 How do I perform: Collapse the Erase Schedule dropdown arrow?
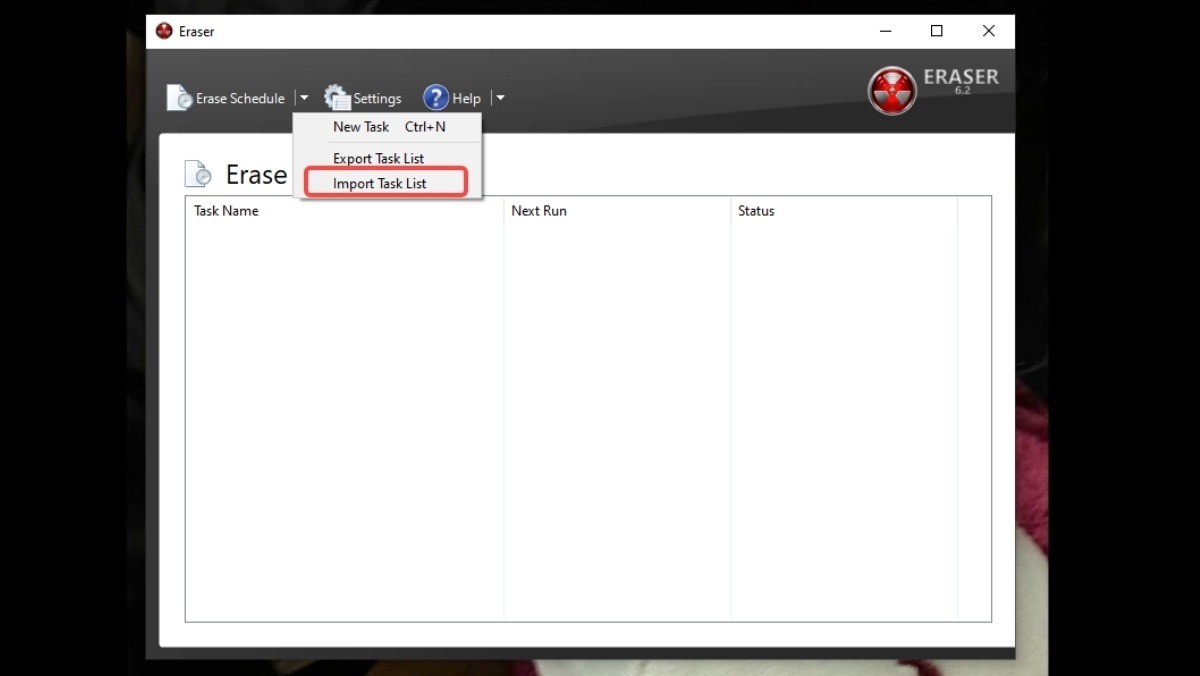pos(304,98)
